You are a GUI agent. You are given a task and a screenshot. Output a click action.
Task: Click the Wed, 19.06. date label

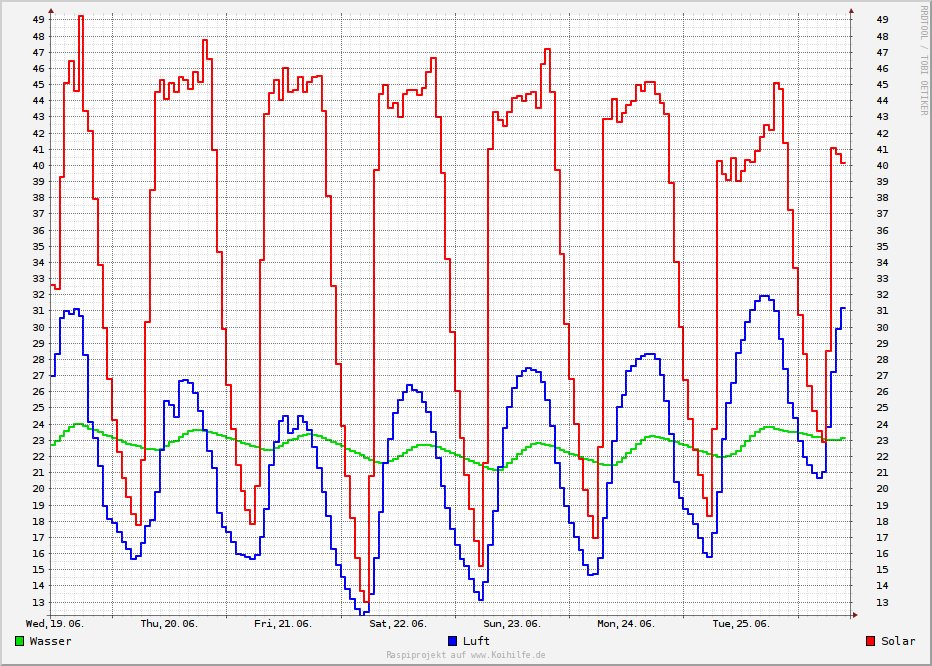(55, 623)
